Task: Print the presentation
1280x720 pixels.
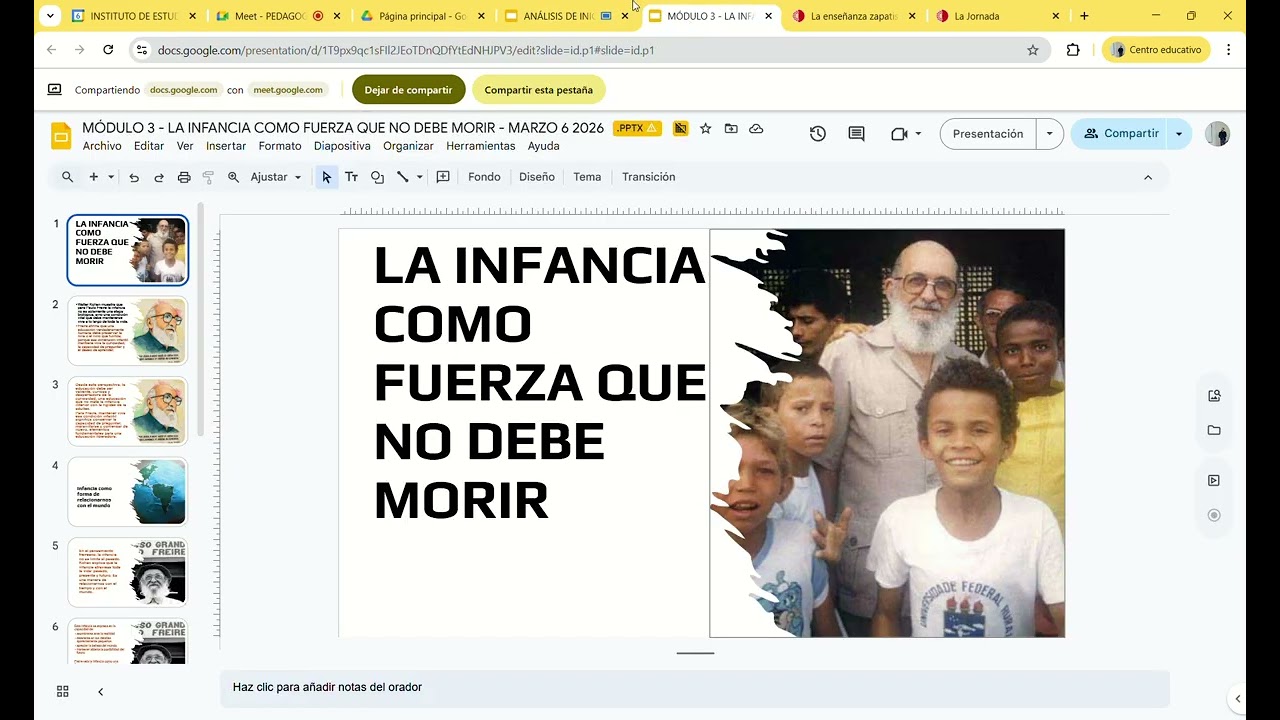Action: click(x=184, y=177)
